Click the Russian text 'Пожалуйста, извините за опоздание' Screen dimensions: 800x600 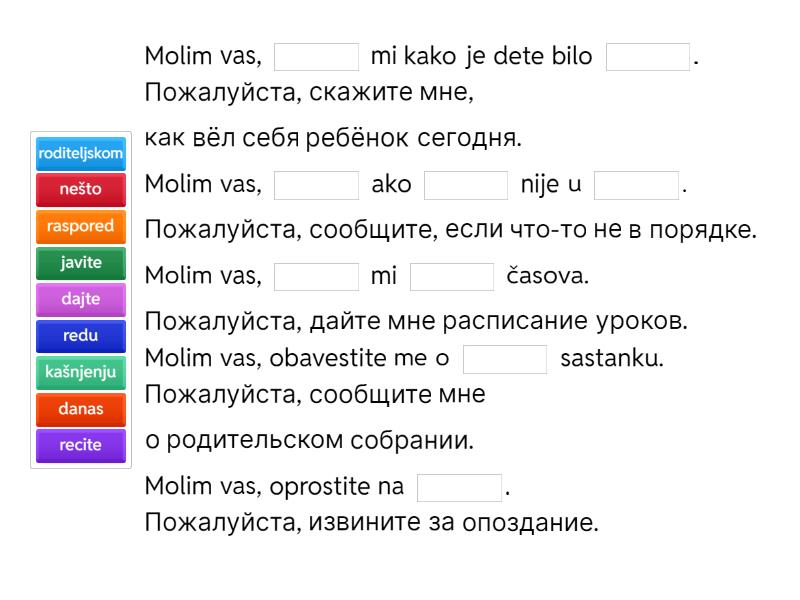click(x=372, y=522)
